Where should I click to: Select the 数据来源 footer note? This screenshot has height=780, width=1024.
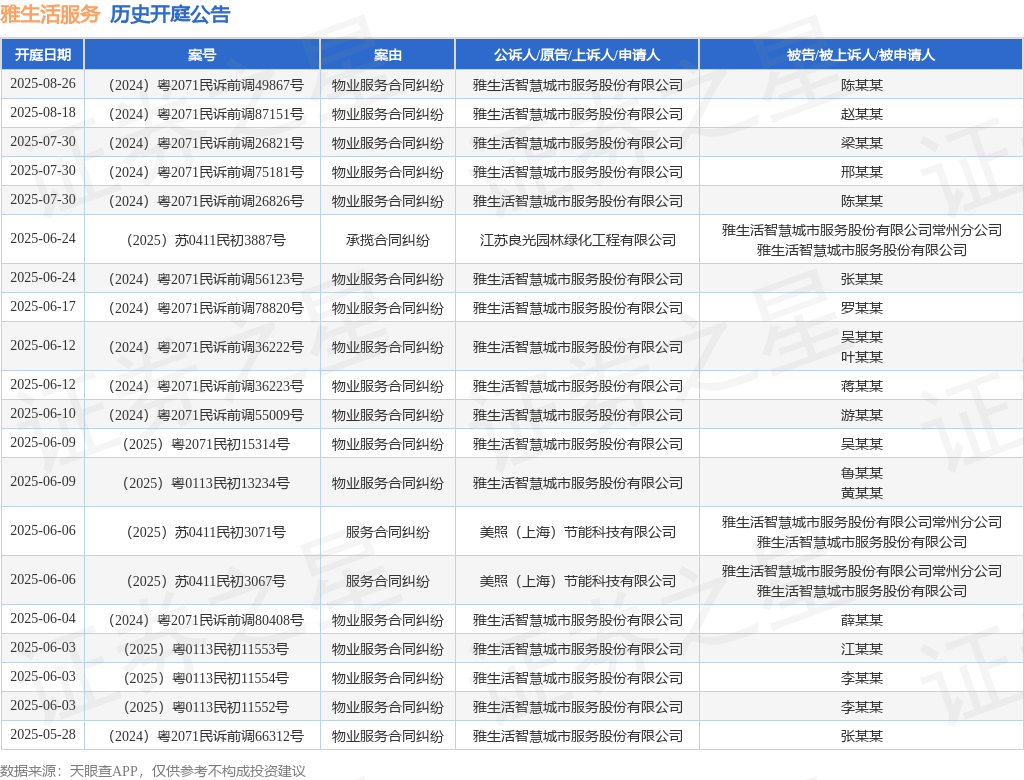[153, 771]
